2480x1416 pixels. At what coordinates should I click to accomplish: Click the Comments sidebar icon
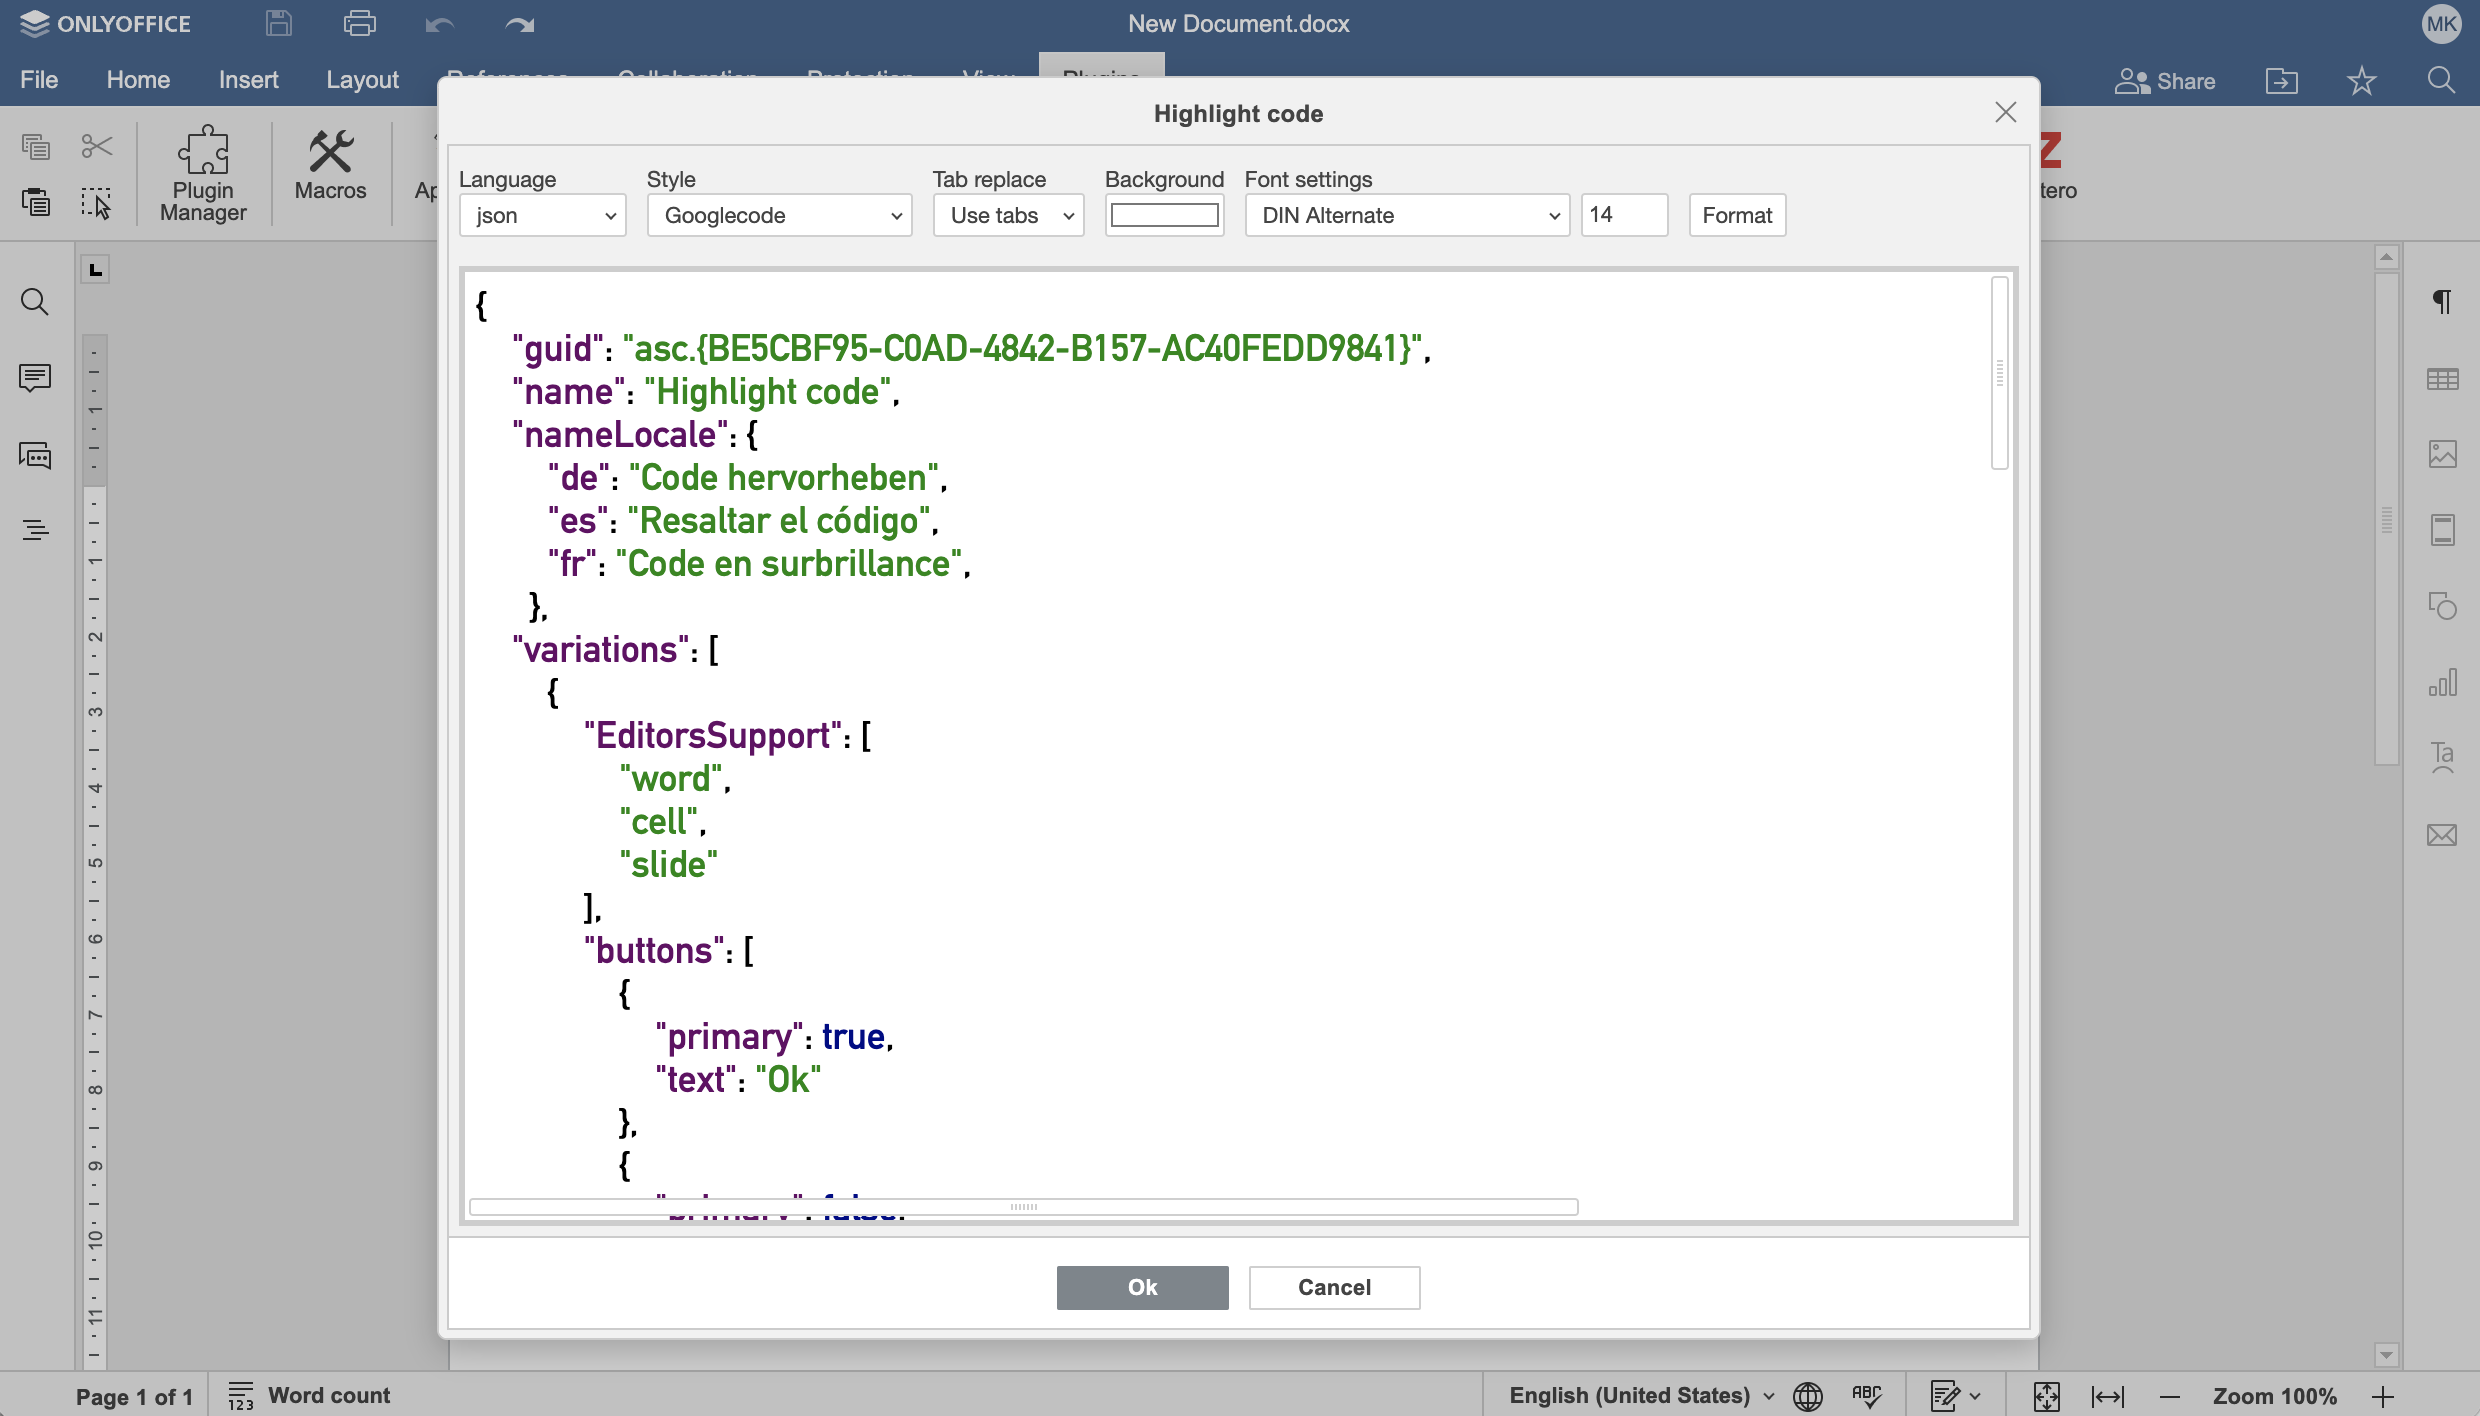click(x=35, y=378)
